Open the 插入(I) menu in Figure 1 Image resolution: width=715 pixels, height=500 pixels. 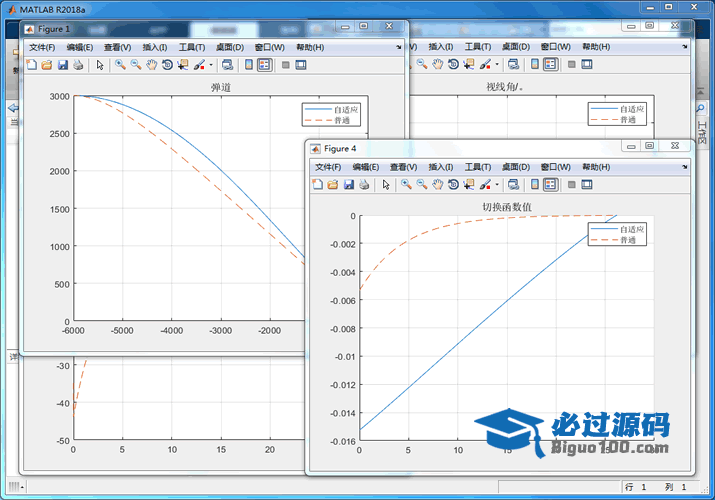click(x=155, y=47)
